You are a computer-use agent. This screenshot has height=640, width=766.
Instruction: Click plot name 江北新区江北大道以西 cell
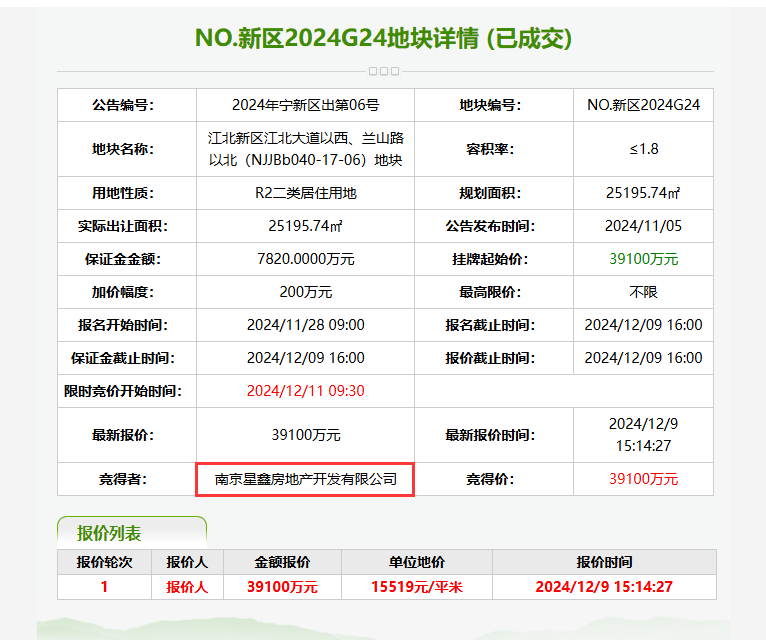pyautogui.click(x=305, y=149)
